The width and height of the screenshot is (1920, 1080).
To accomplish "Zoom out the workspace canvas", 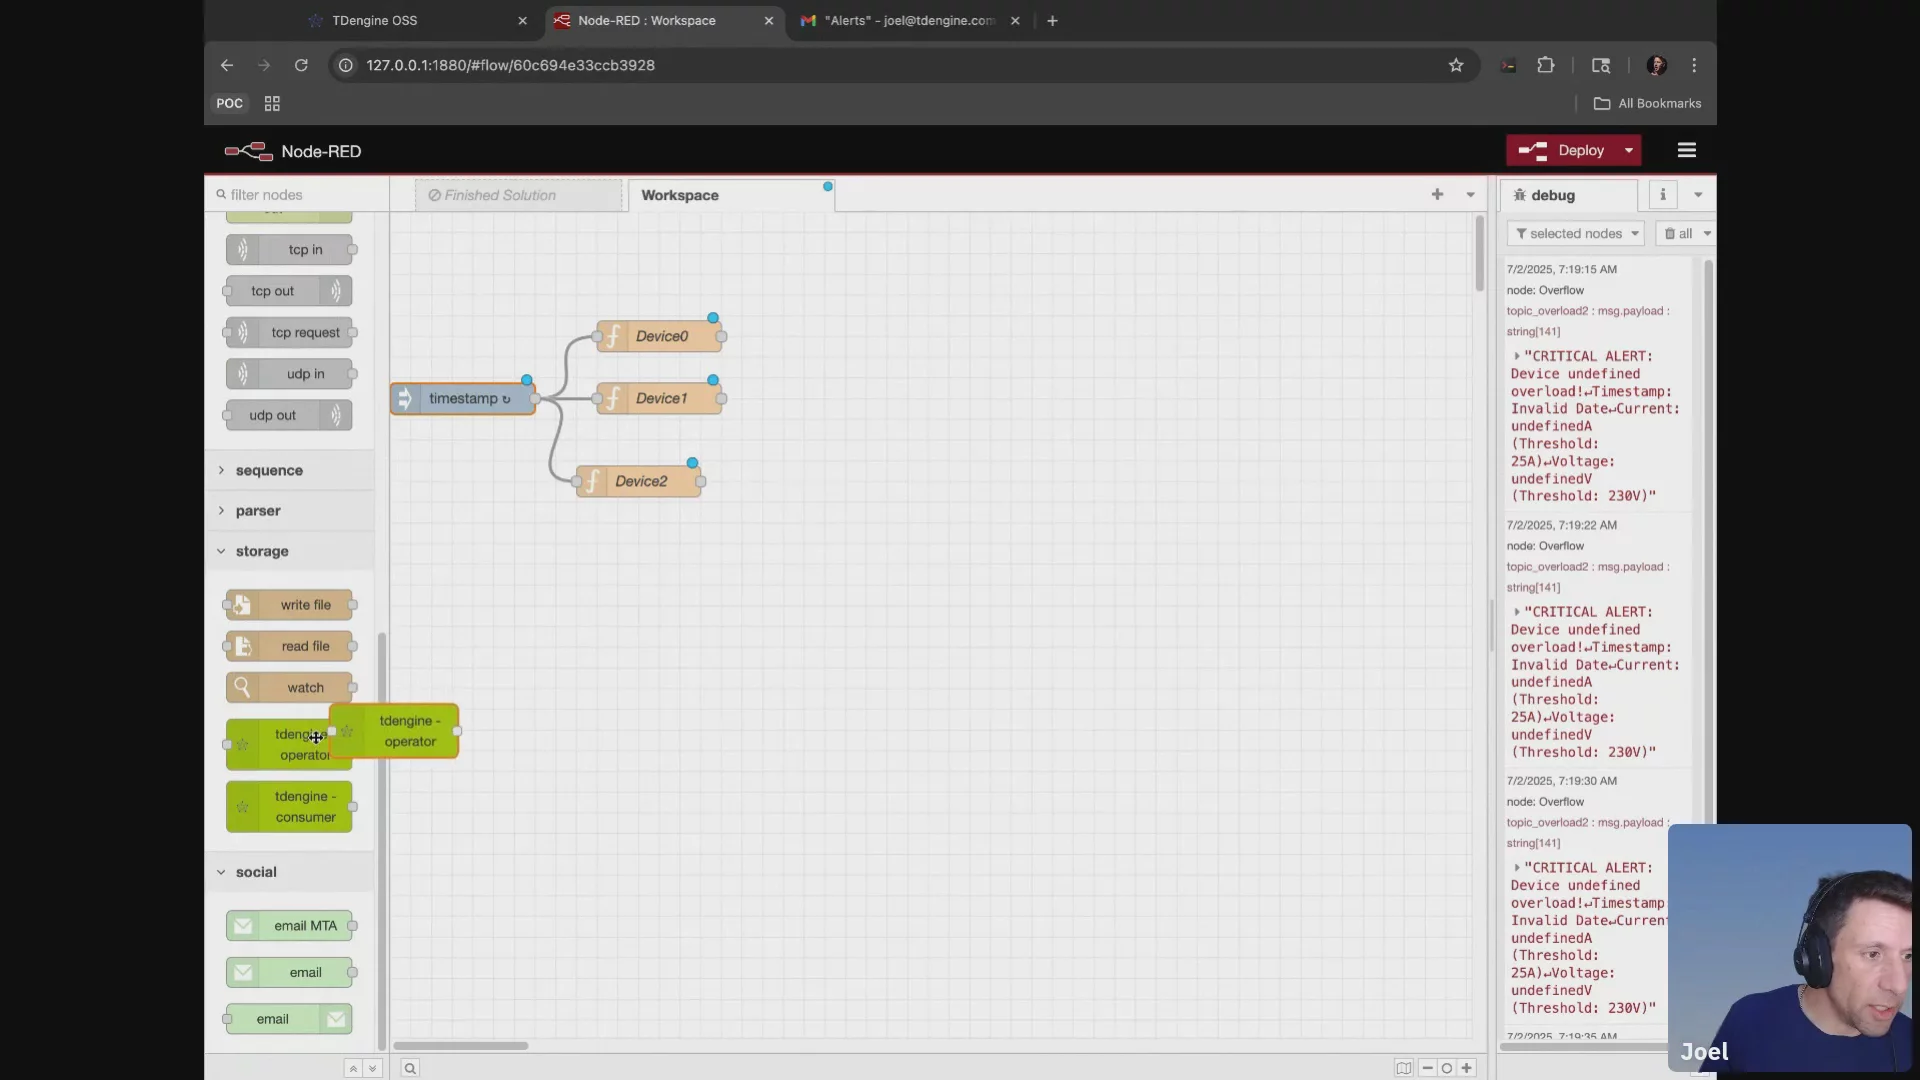I will coord(1427,1068).
